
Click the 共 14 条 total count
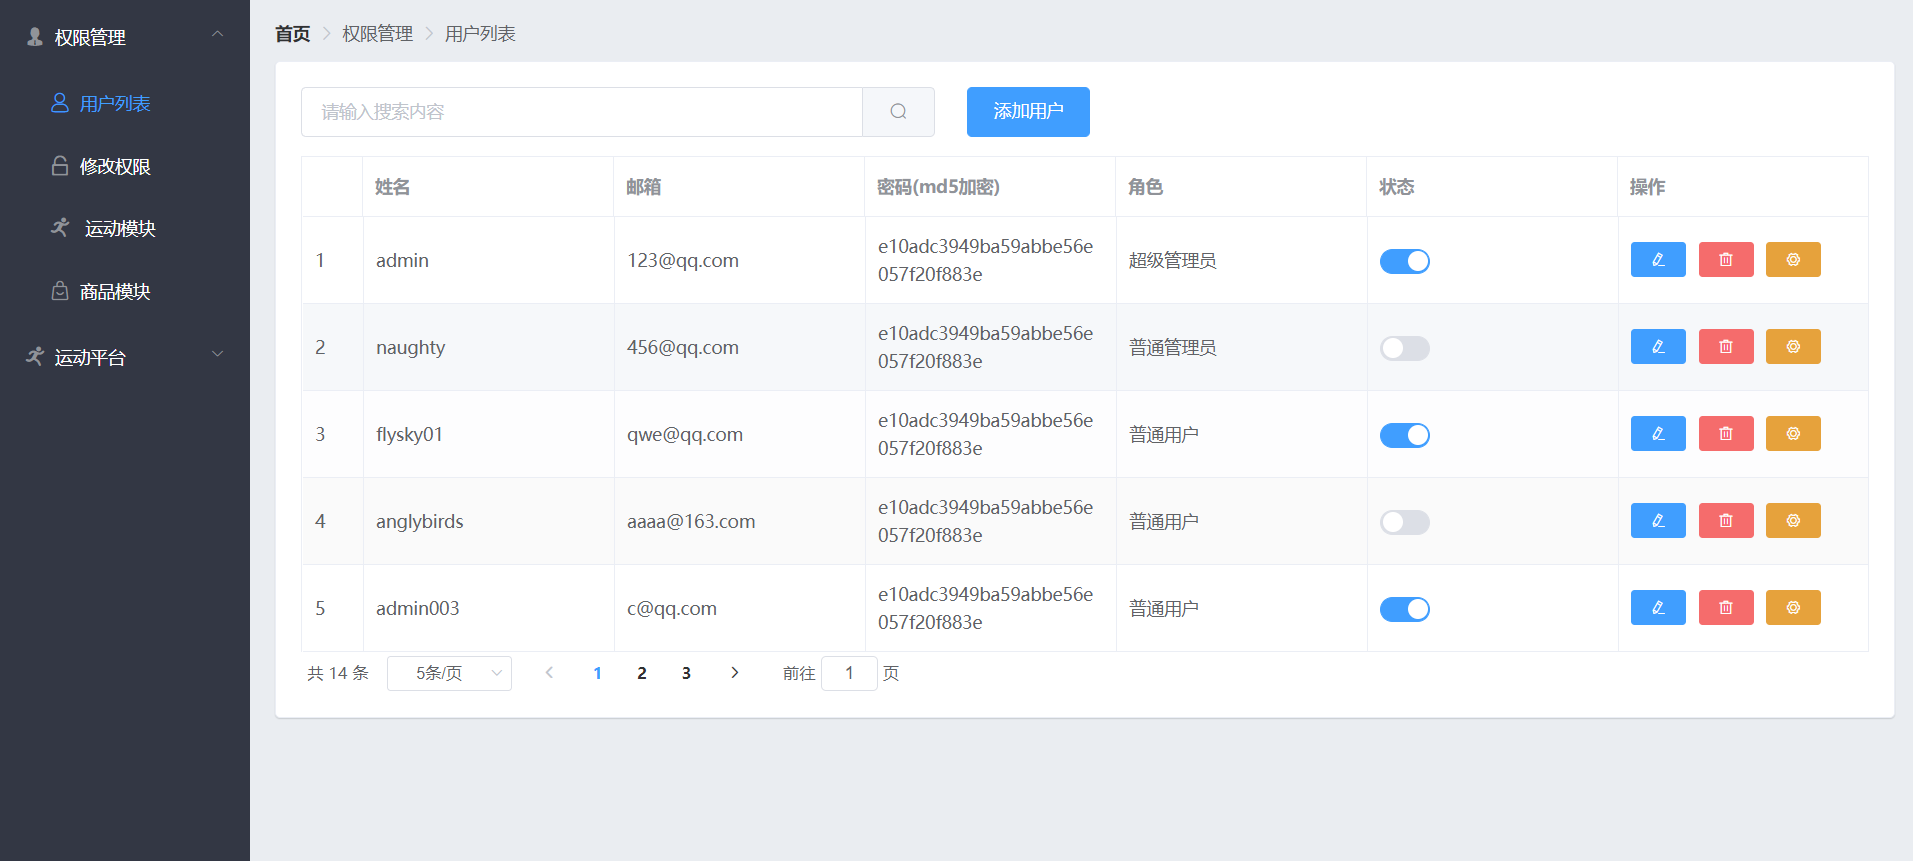tap(338, 673)
